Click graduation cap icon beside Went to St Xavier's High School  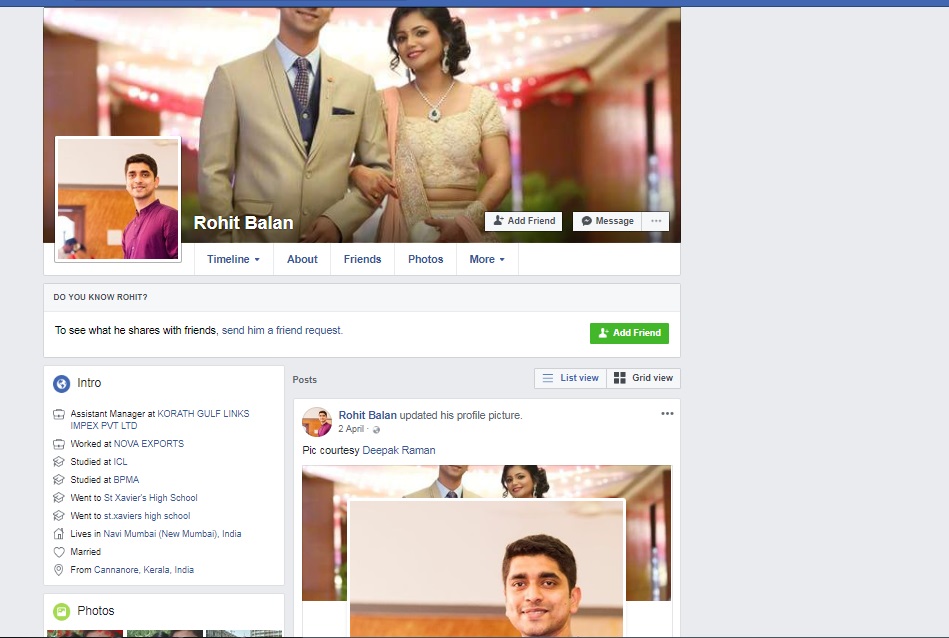[59, 498]
